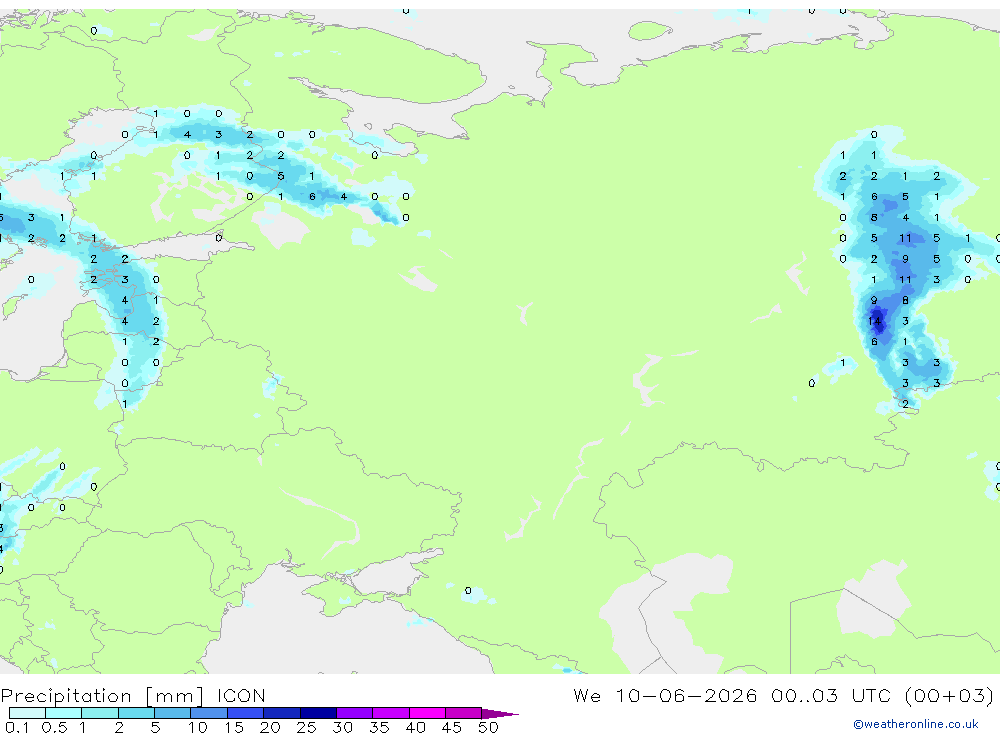Click the 10–15 mm legend color band
The image size is (1000, 733).
coord(209,713)
